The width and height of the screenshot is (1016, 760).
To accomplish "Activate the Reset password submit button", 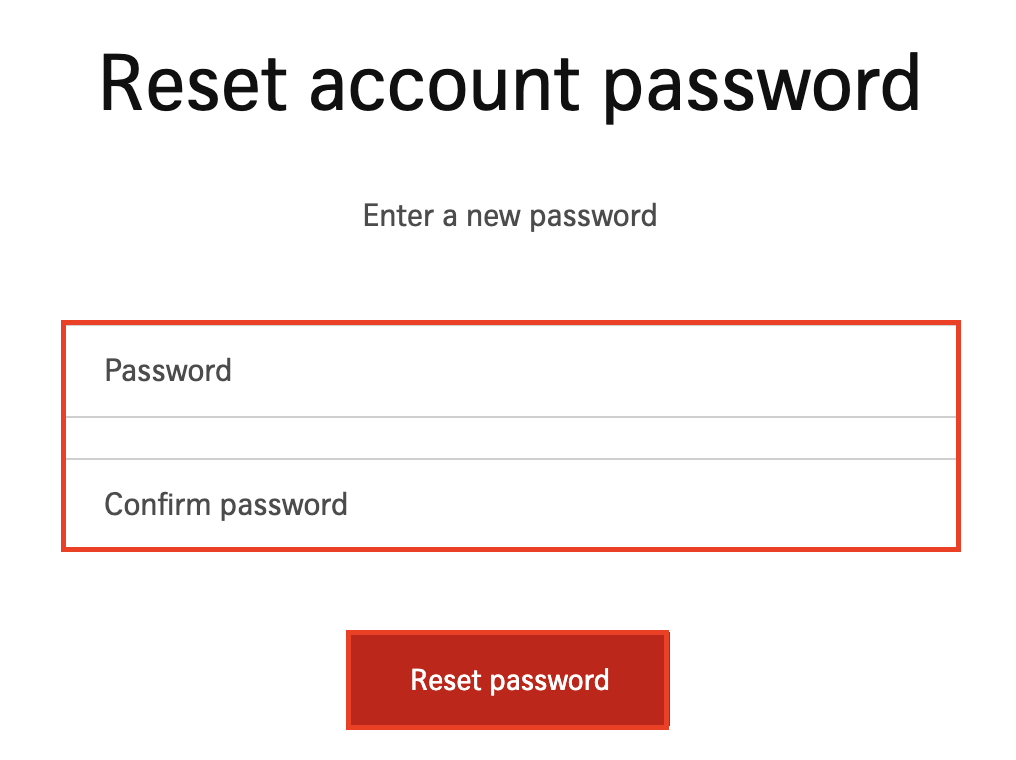I will [508, 680].
